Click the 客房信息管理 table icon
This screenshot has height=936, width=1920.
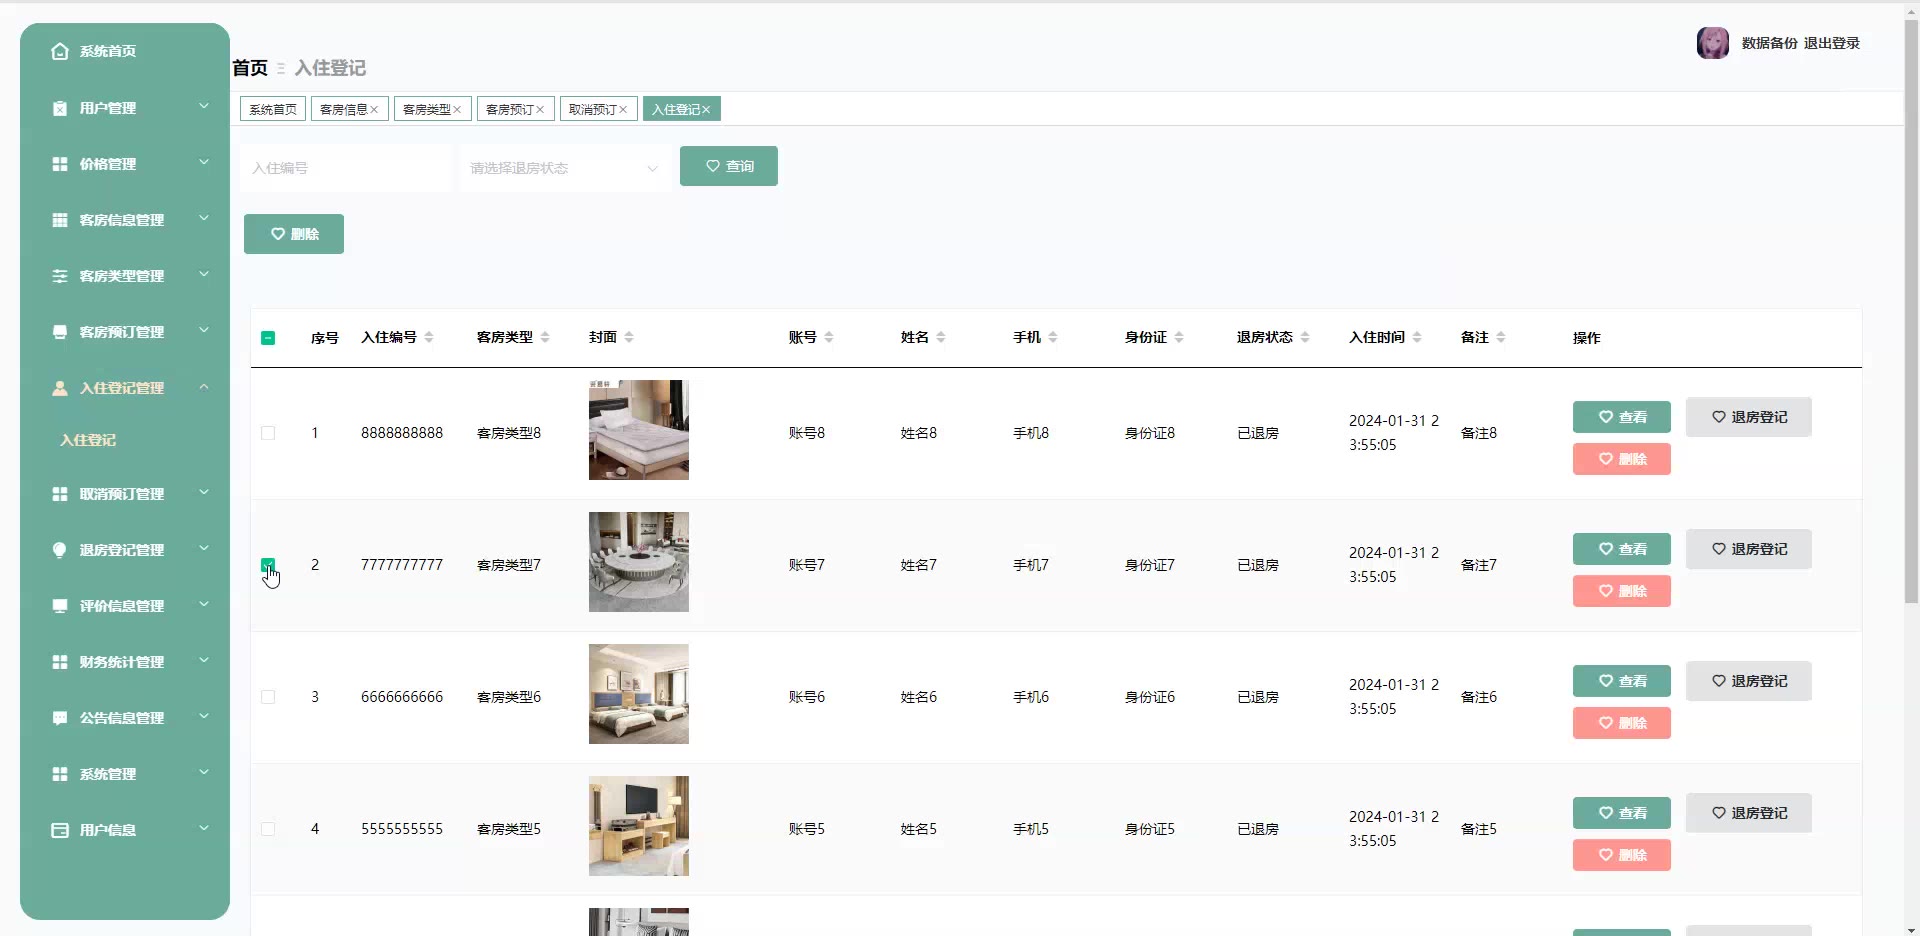coord(60,220)
